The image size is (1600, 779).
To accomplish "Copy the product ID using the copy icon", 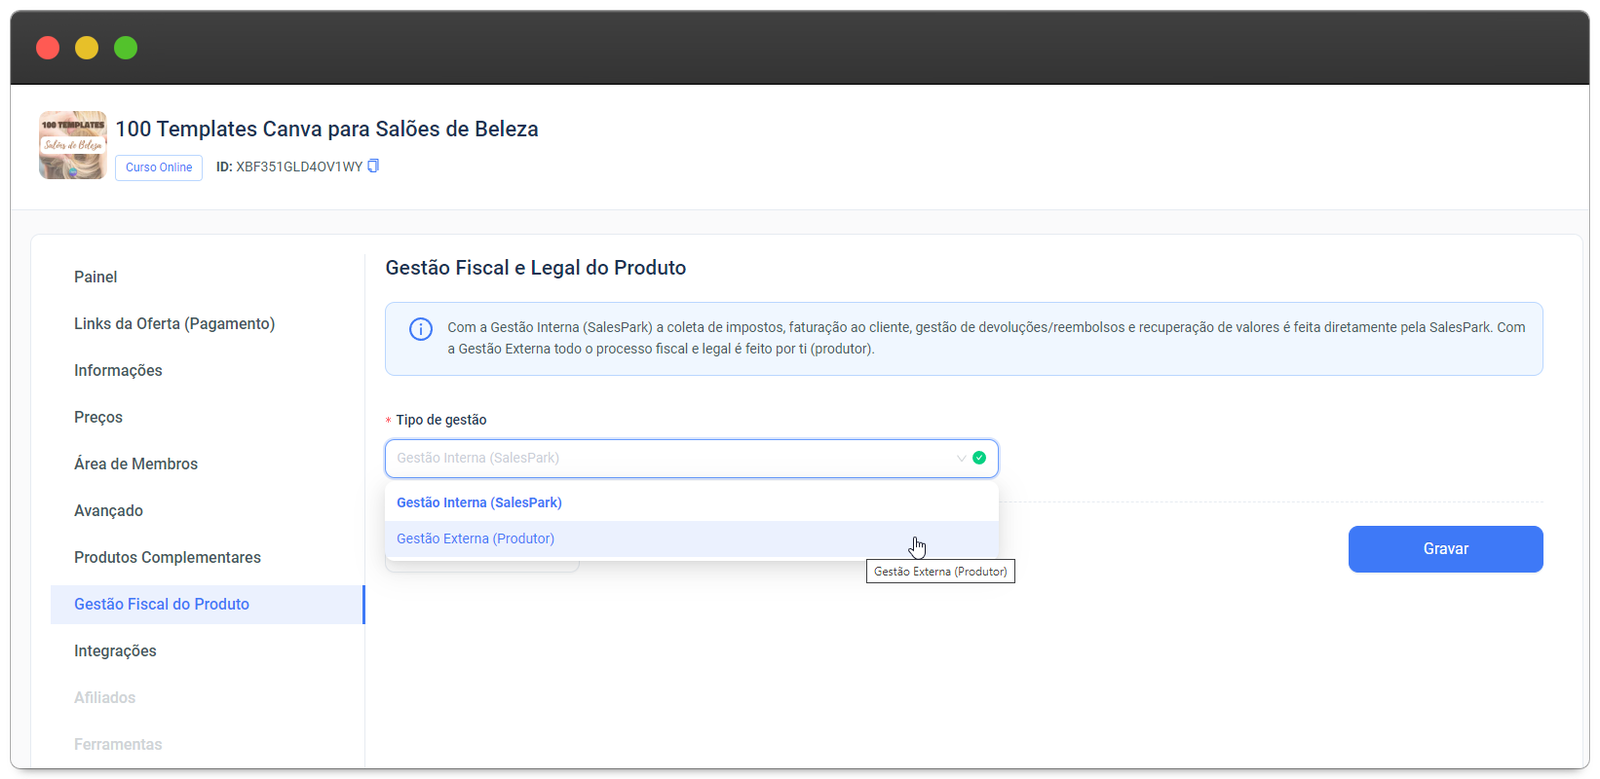I will click(373, 166).
